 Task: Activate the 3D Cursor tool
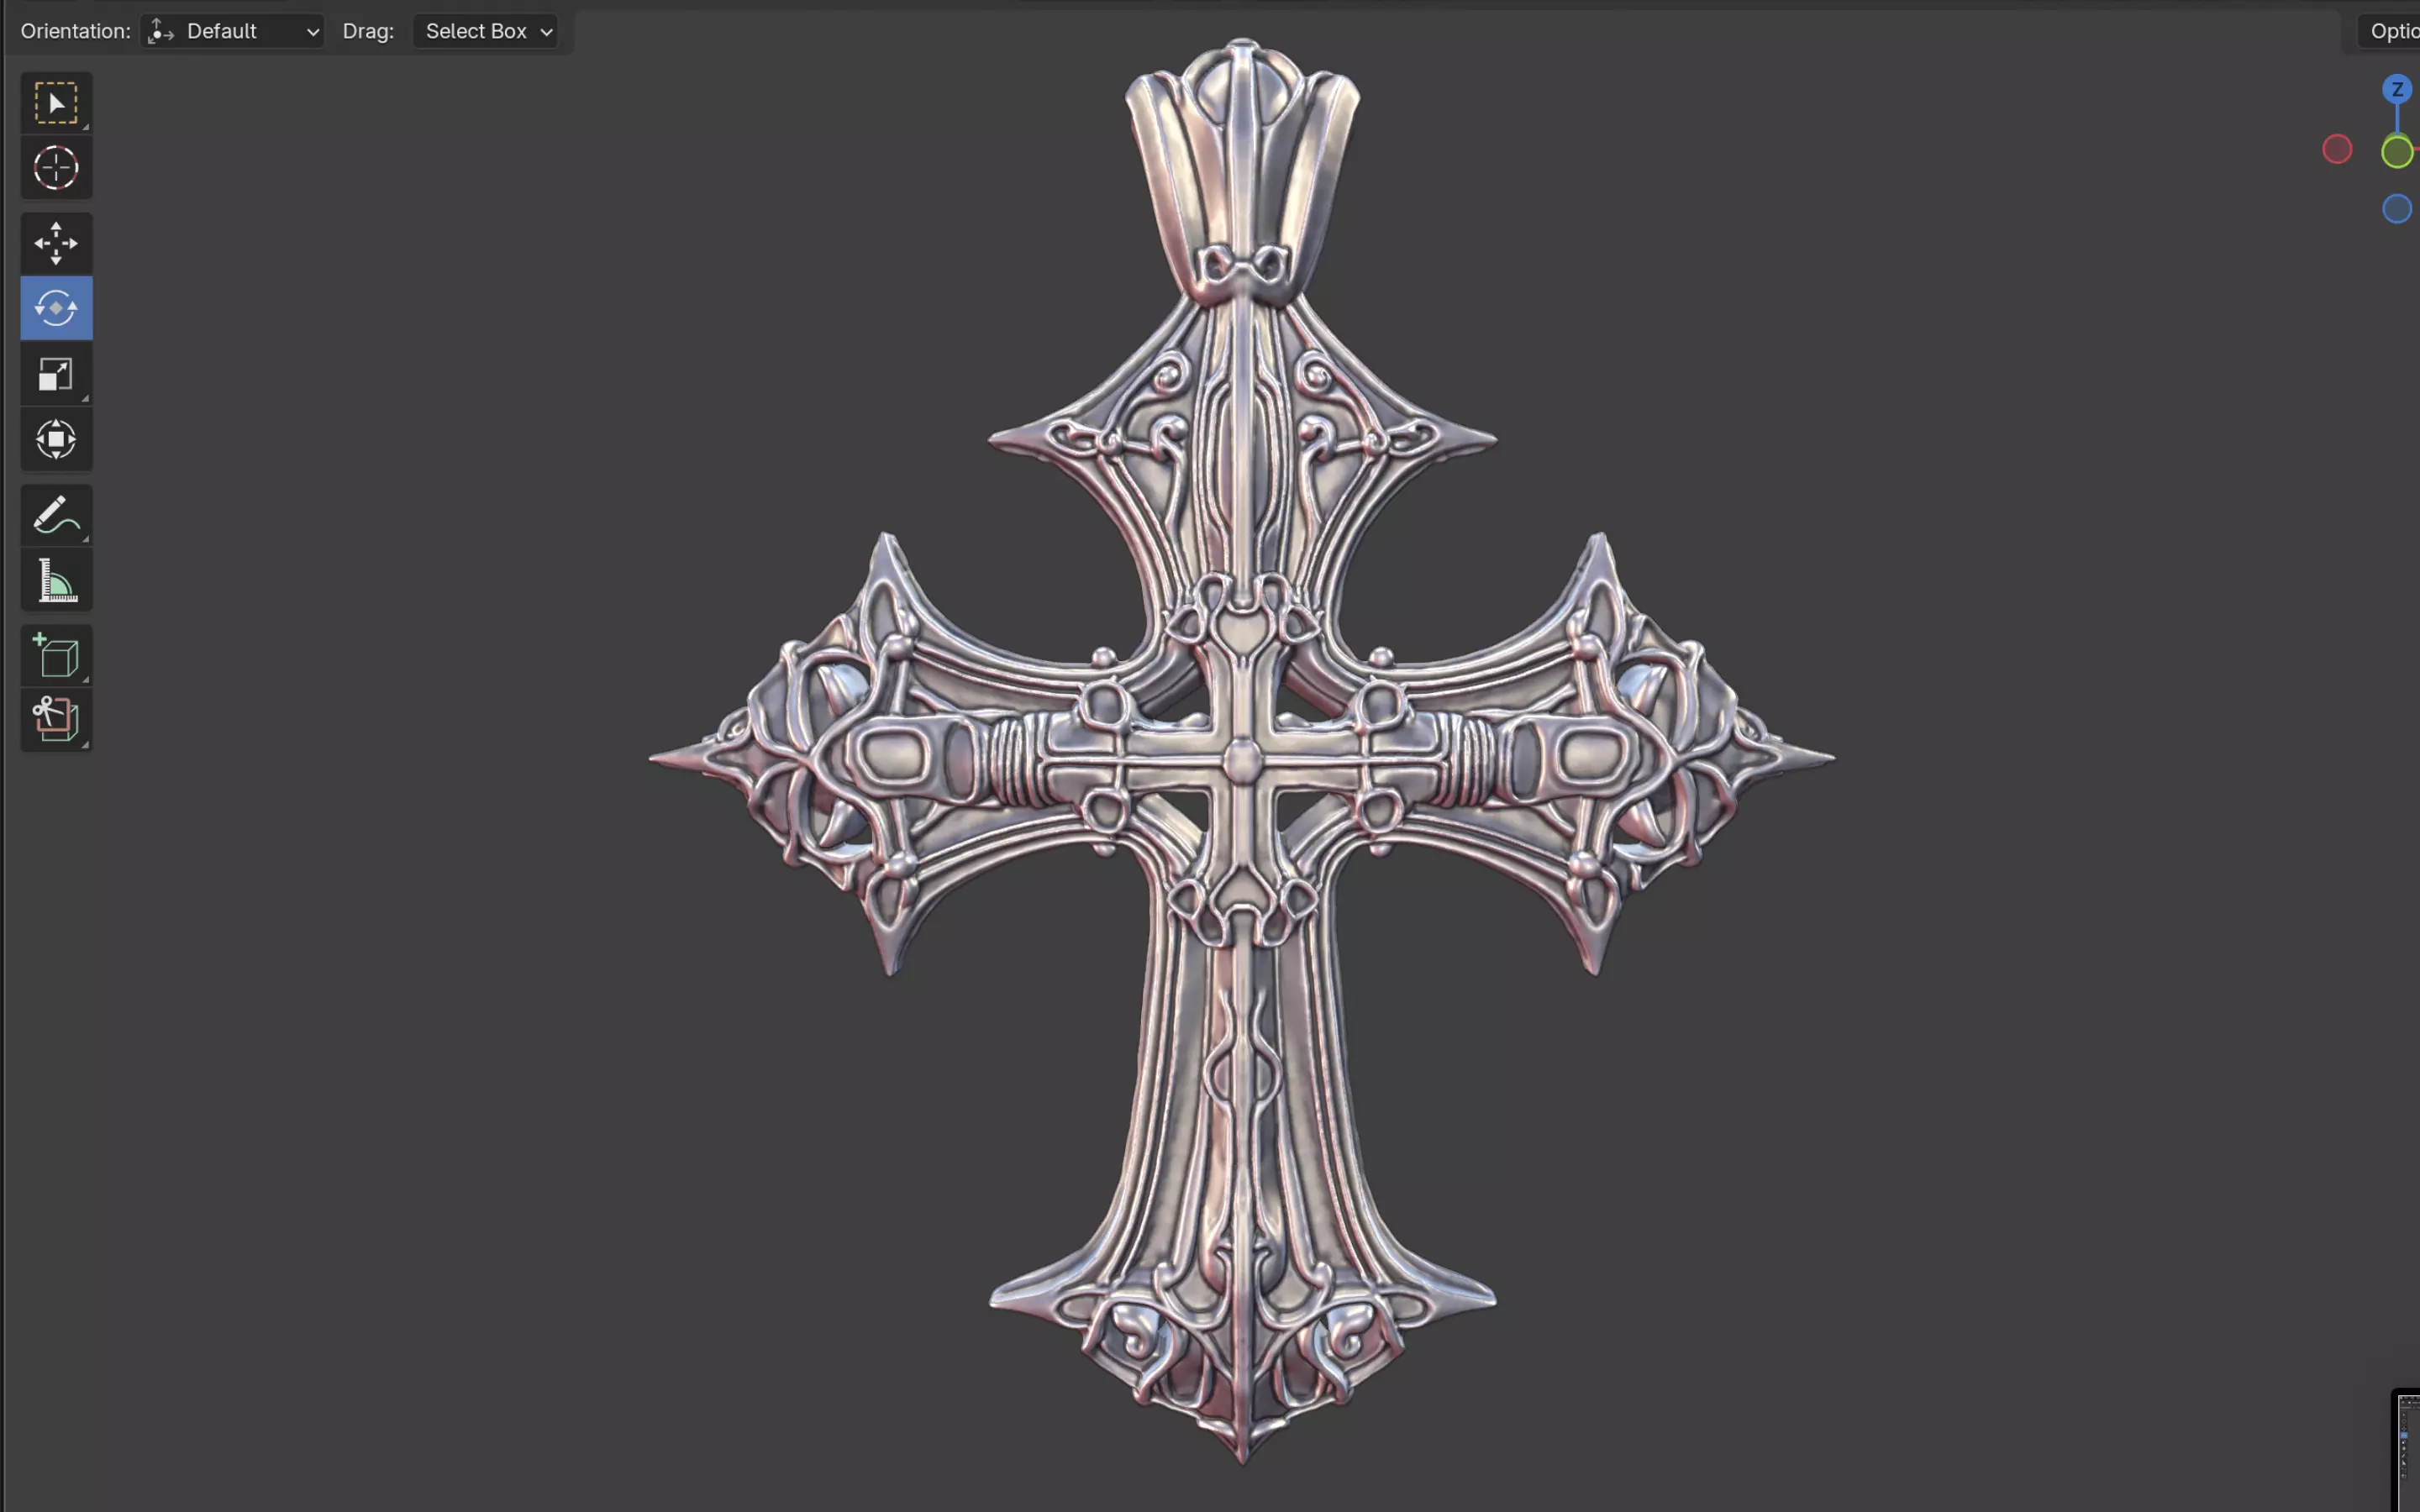tap(56, 168)
